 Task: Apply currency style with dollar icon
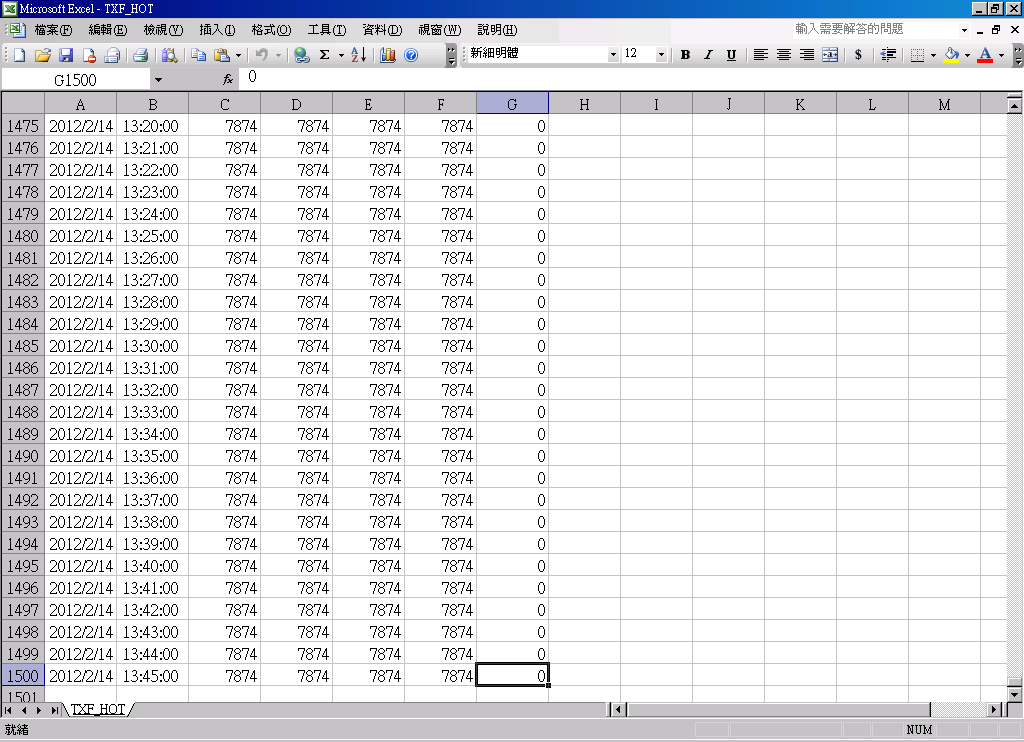(858, 55)
